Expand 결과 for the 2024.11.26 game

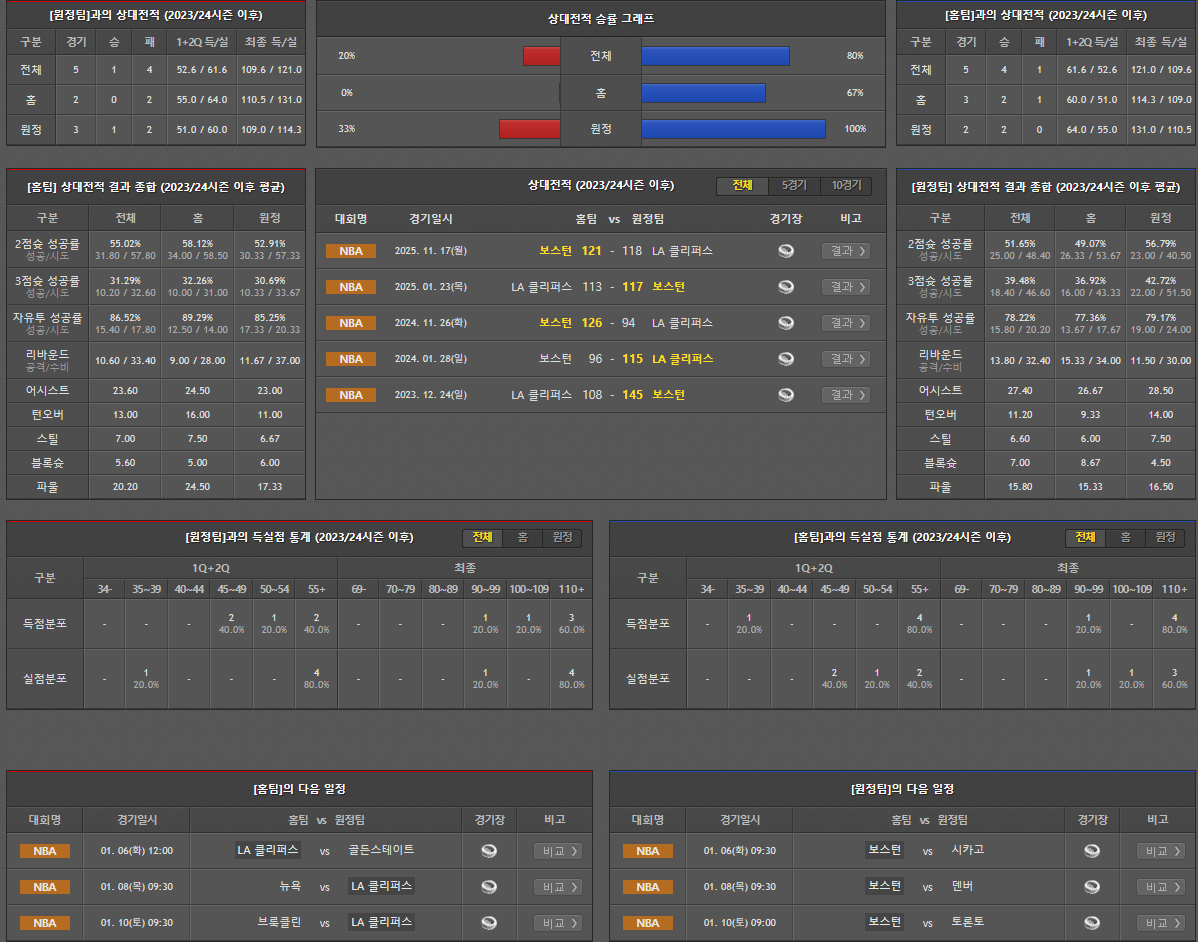coord(845,323)
